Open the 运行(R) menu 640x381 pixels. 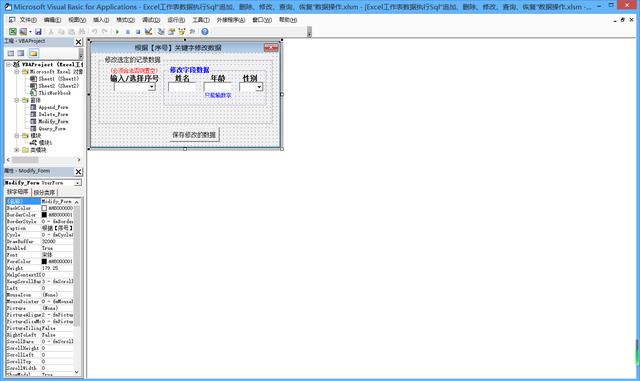click(176, 20)
